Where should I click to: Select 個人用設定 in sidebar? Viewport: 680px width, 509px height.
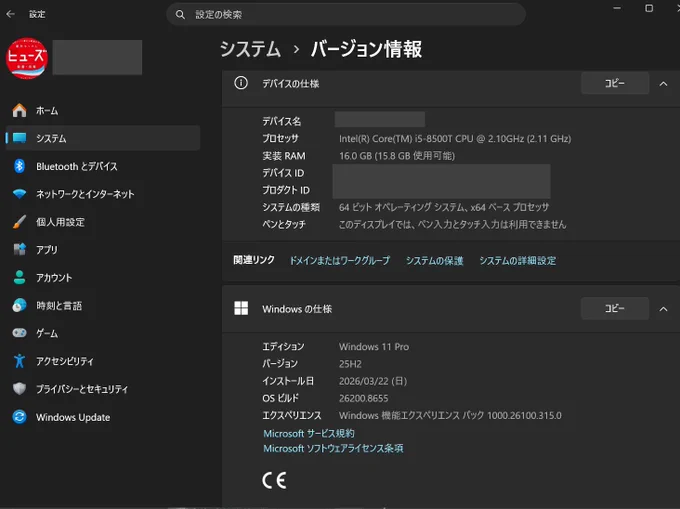click(102, 222)
